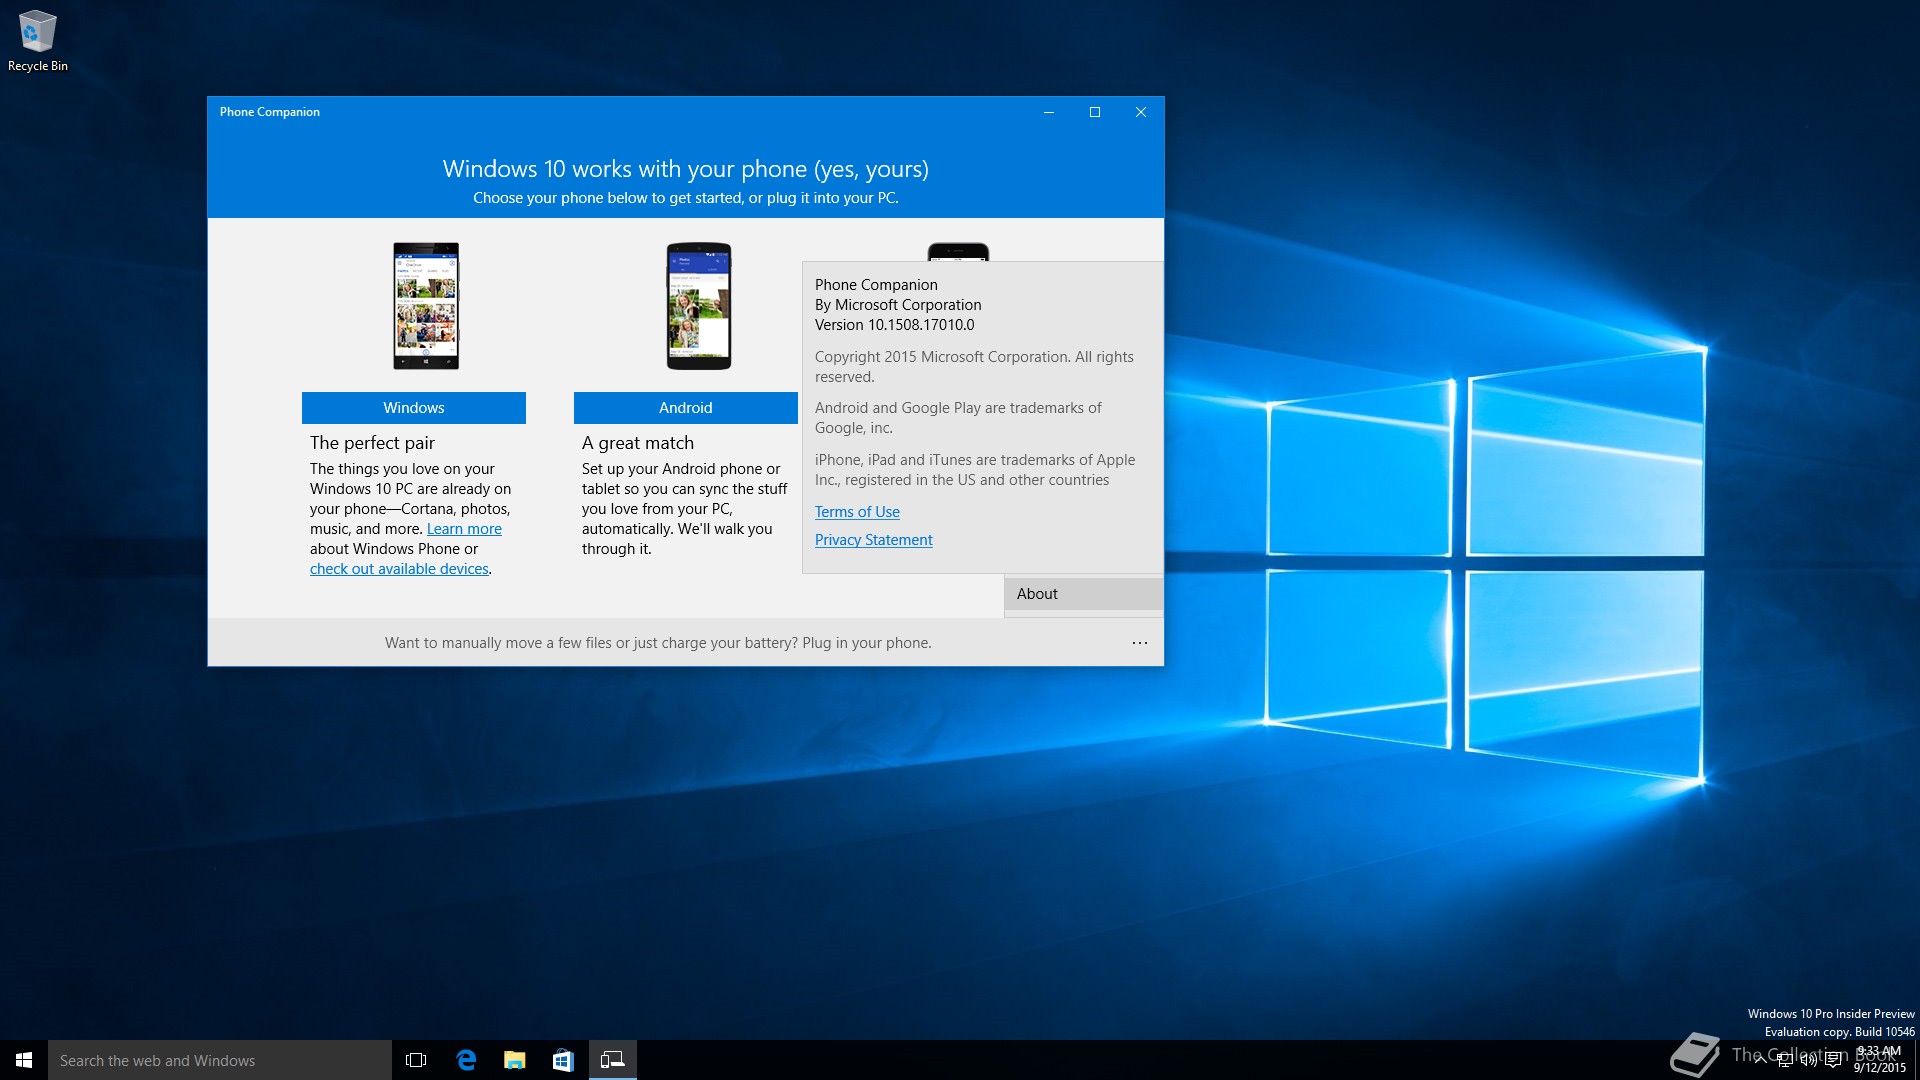This screenshot has width=1920, height=1080.
Task: Close the Phone Companion window
Action: pos(1141,112)
